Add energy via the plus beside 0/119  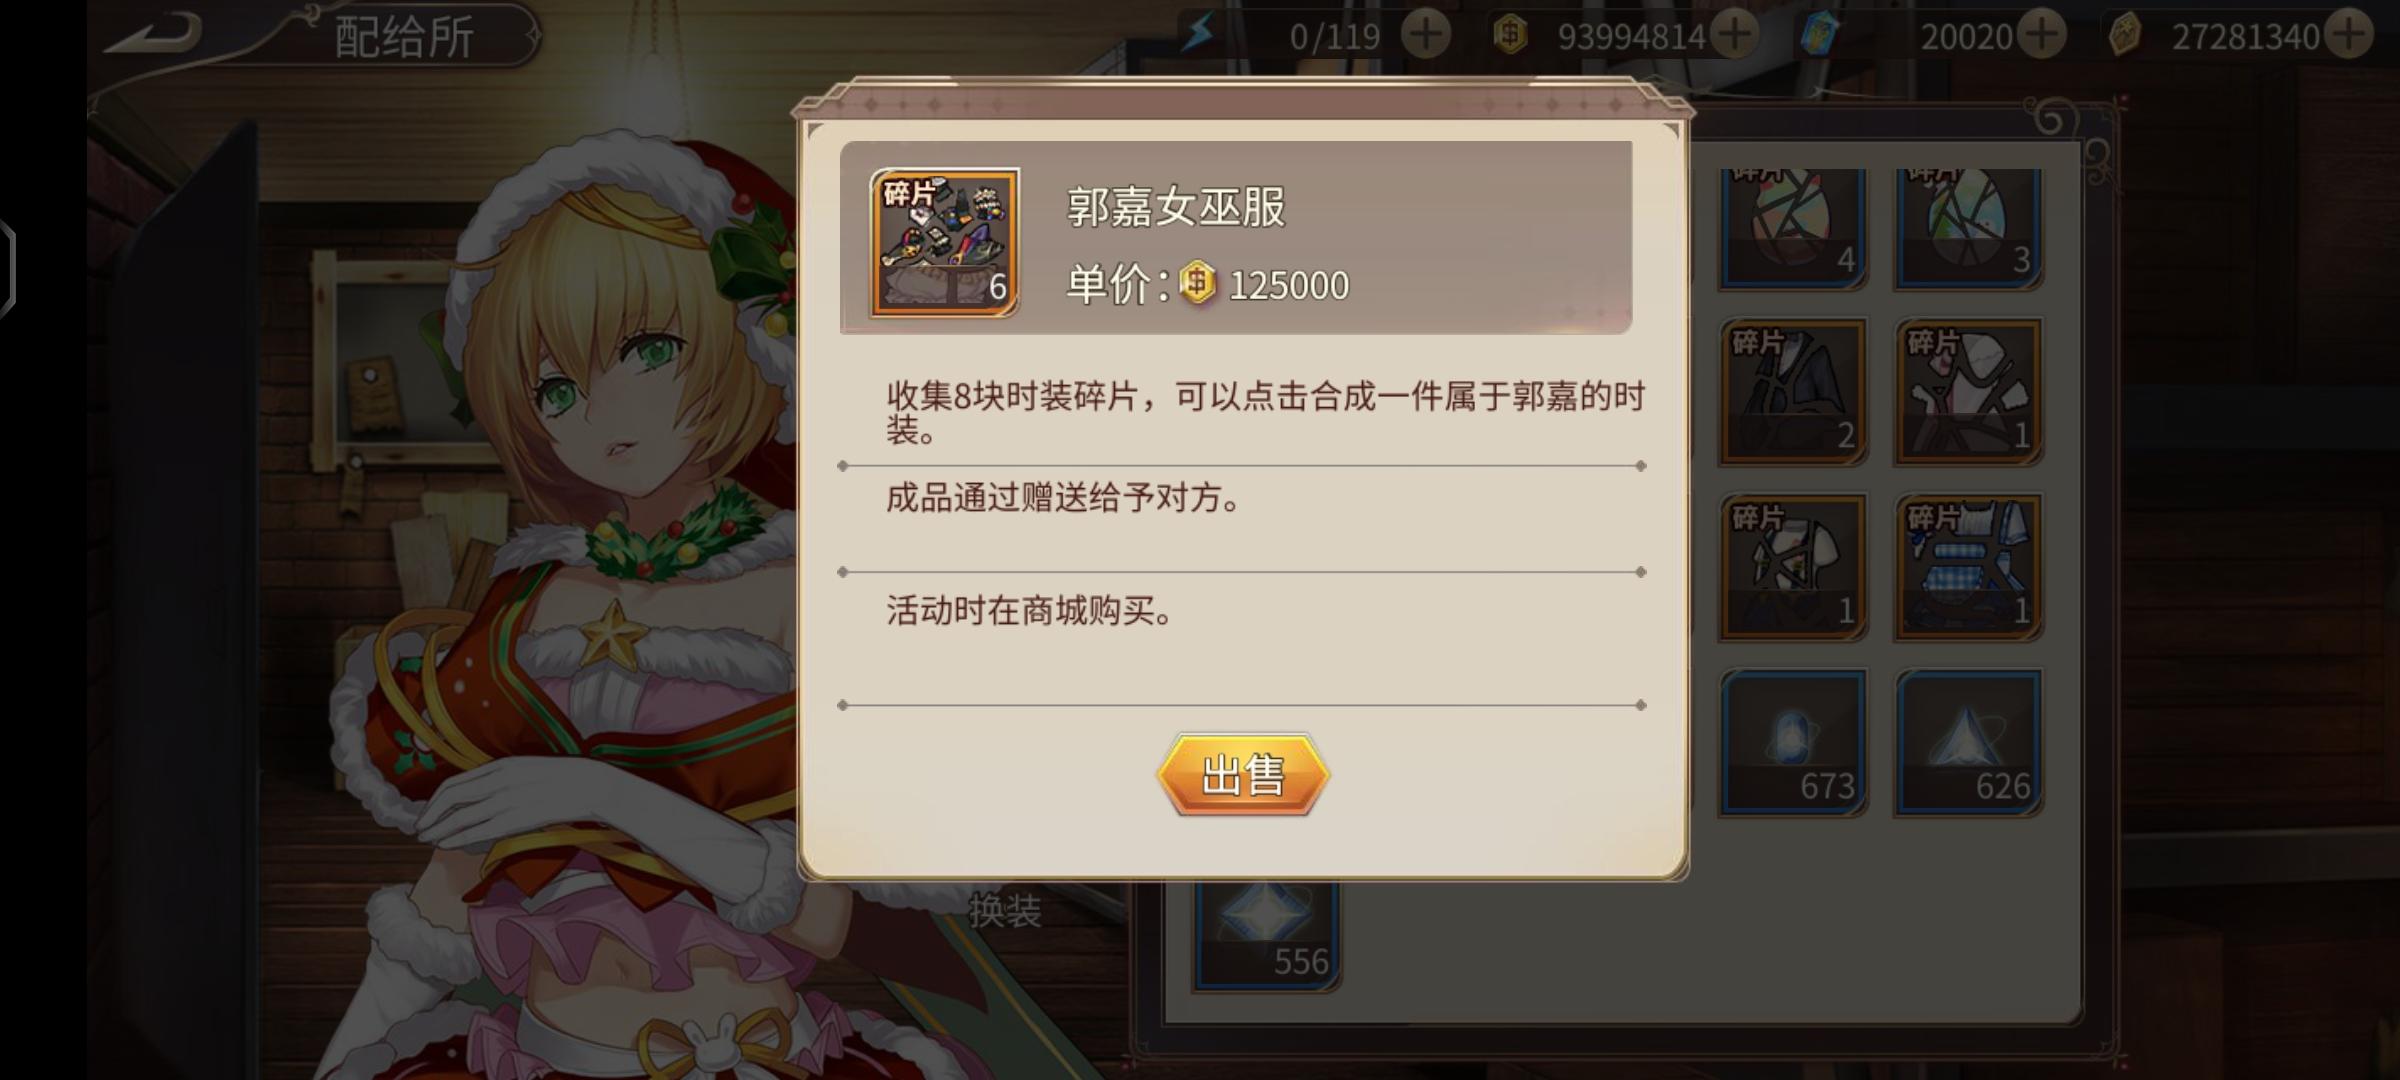1426,36
